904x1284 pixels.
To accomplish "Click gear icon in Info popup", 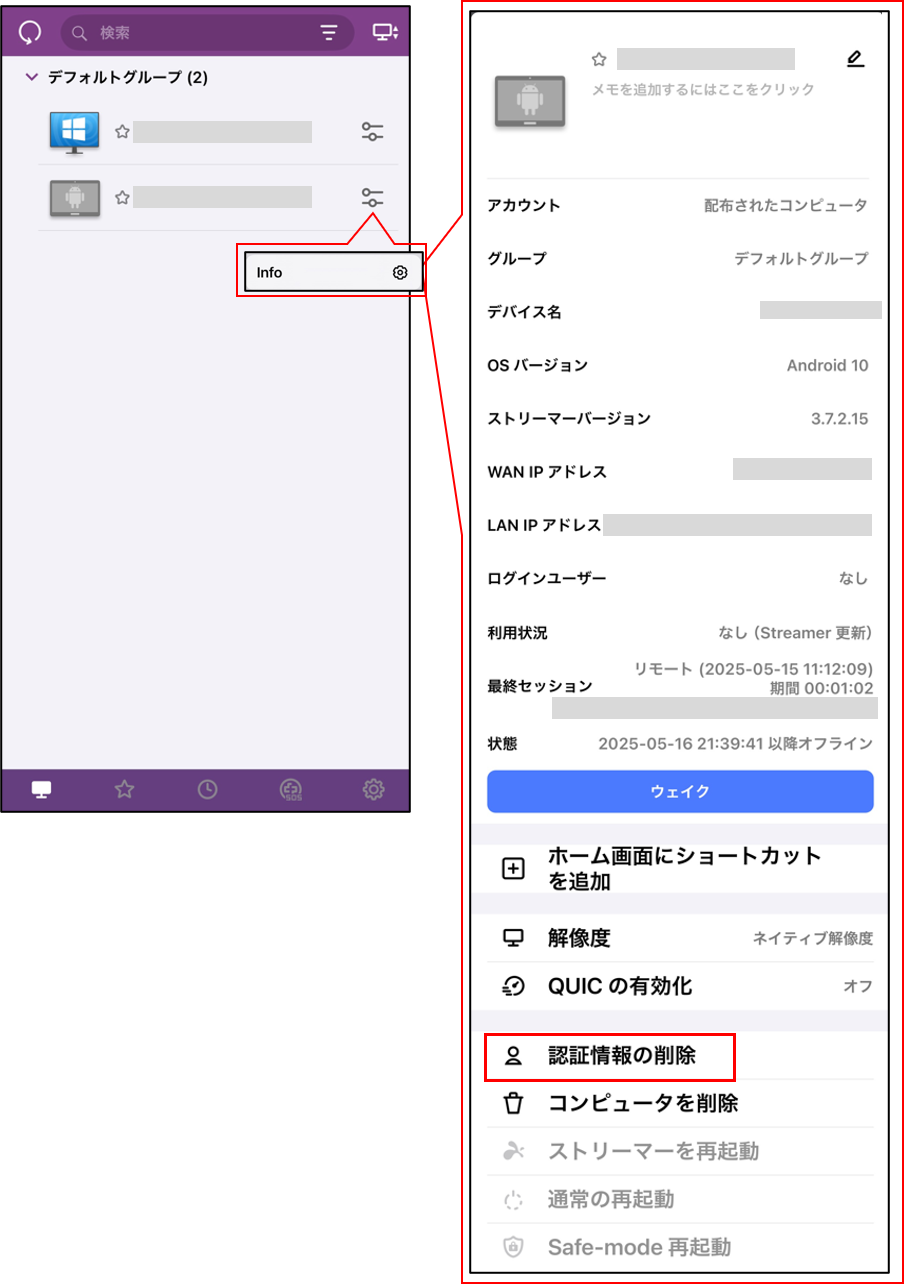I will 400,272.
